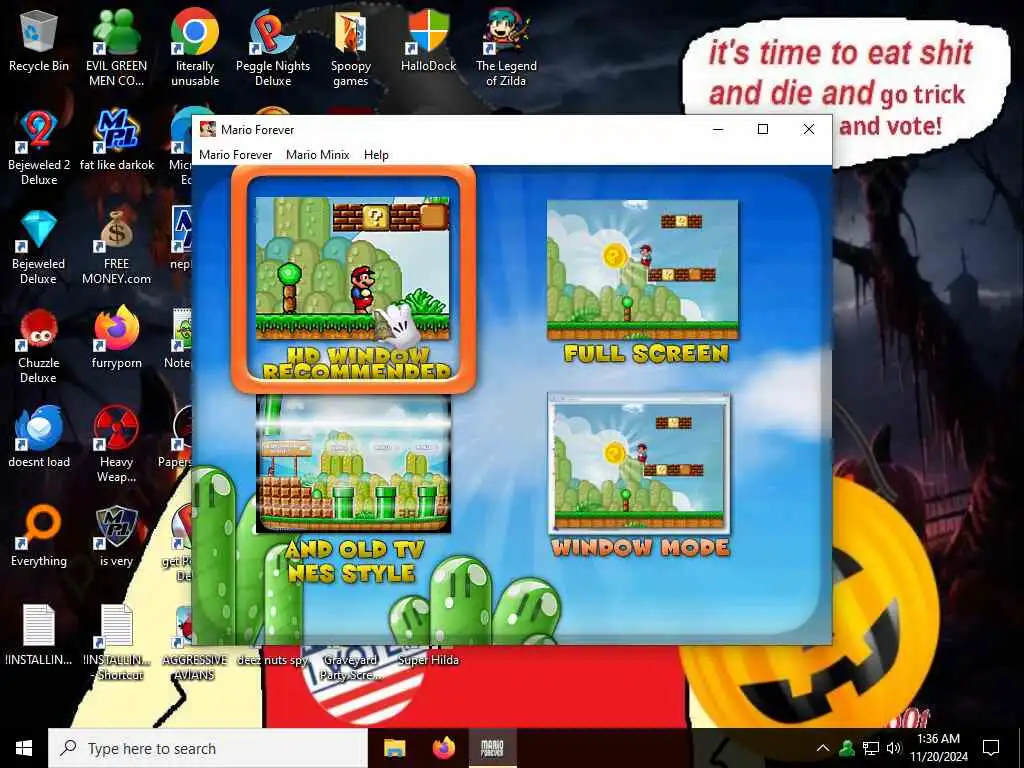Close the Mario Forever window
Viewport: 1024px width, 768px height.
tap(808, 129)
